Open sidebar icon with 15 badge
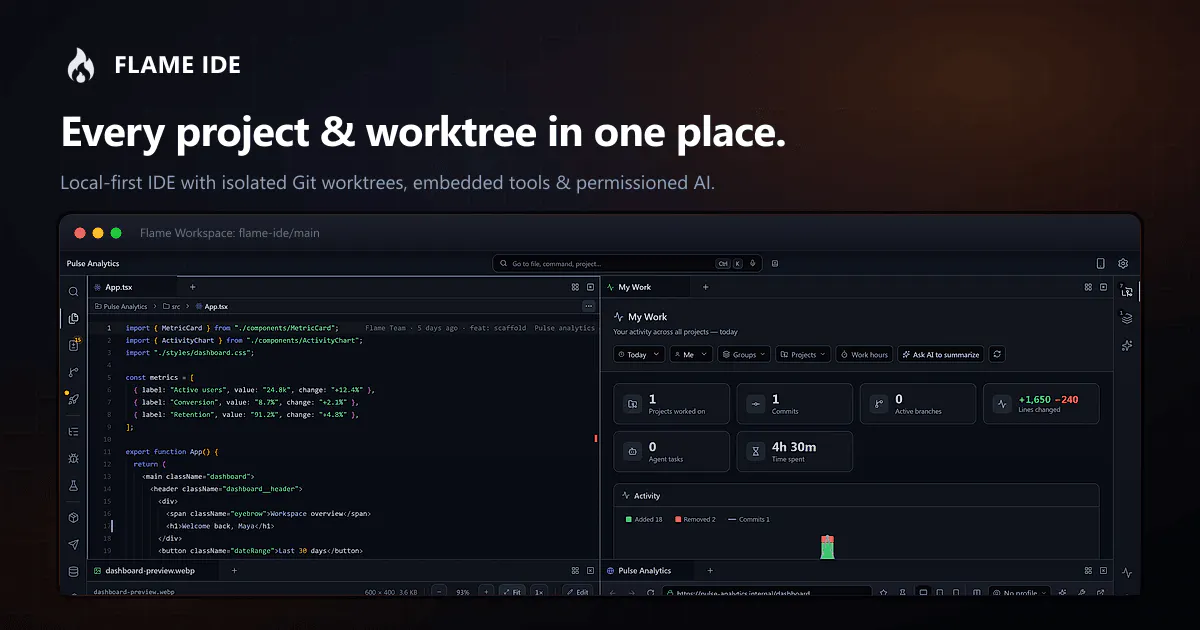 click(x=73, y=345)
